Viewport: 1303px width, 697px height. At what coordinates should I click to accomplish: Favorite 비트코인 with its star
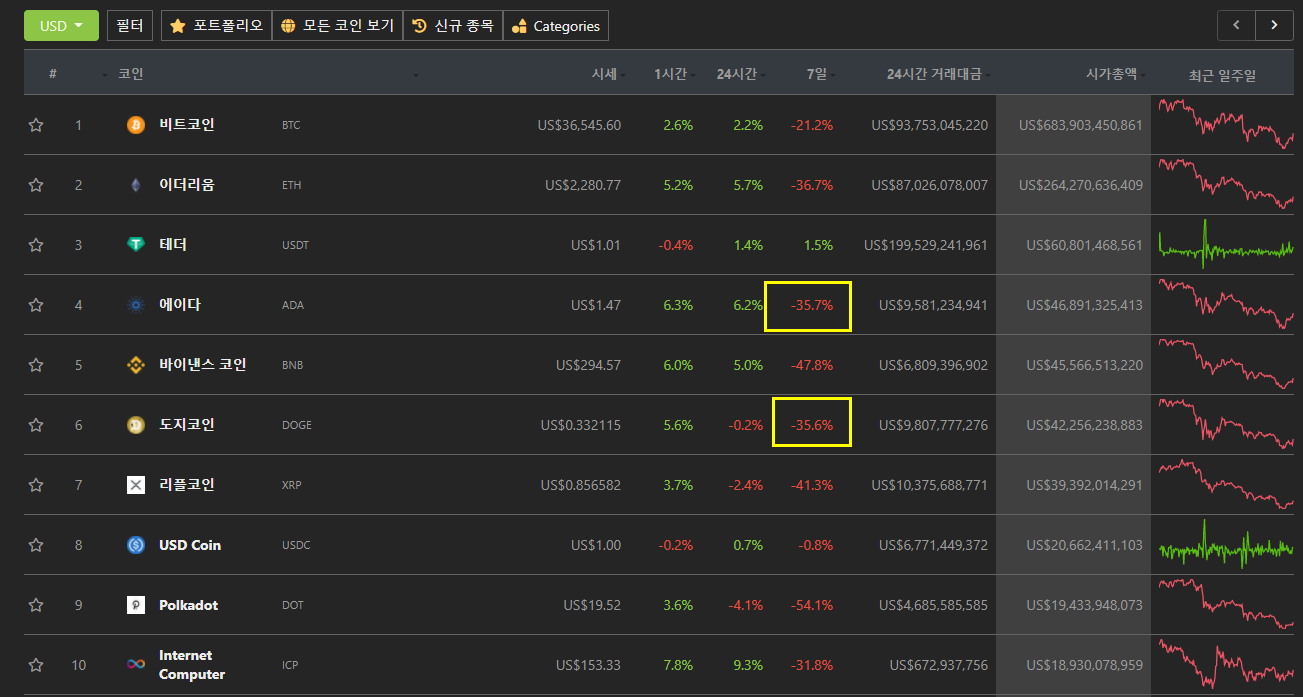pos(36,125)
